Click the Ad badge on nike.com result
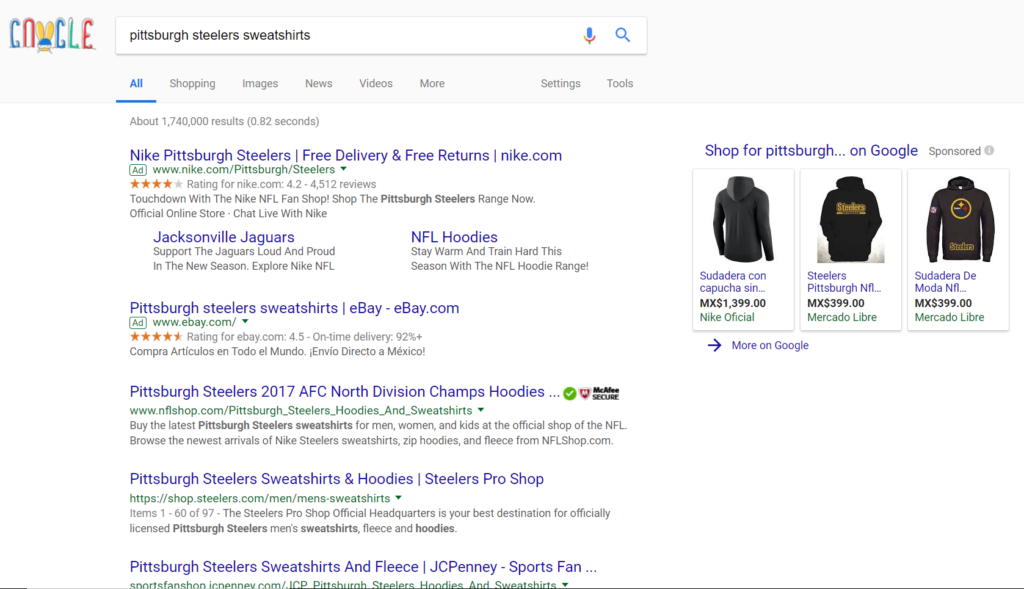 [138, 170]
